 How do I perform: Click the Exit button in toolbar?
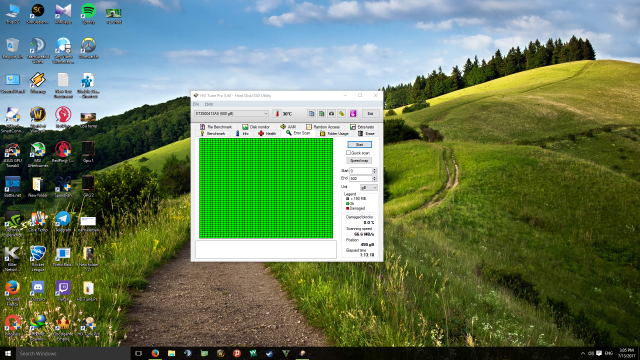[x=370, y=113]
